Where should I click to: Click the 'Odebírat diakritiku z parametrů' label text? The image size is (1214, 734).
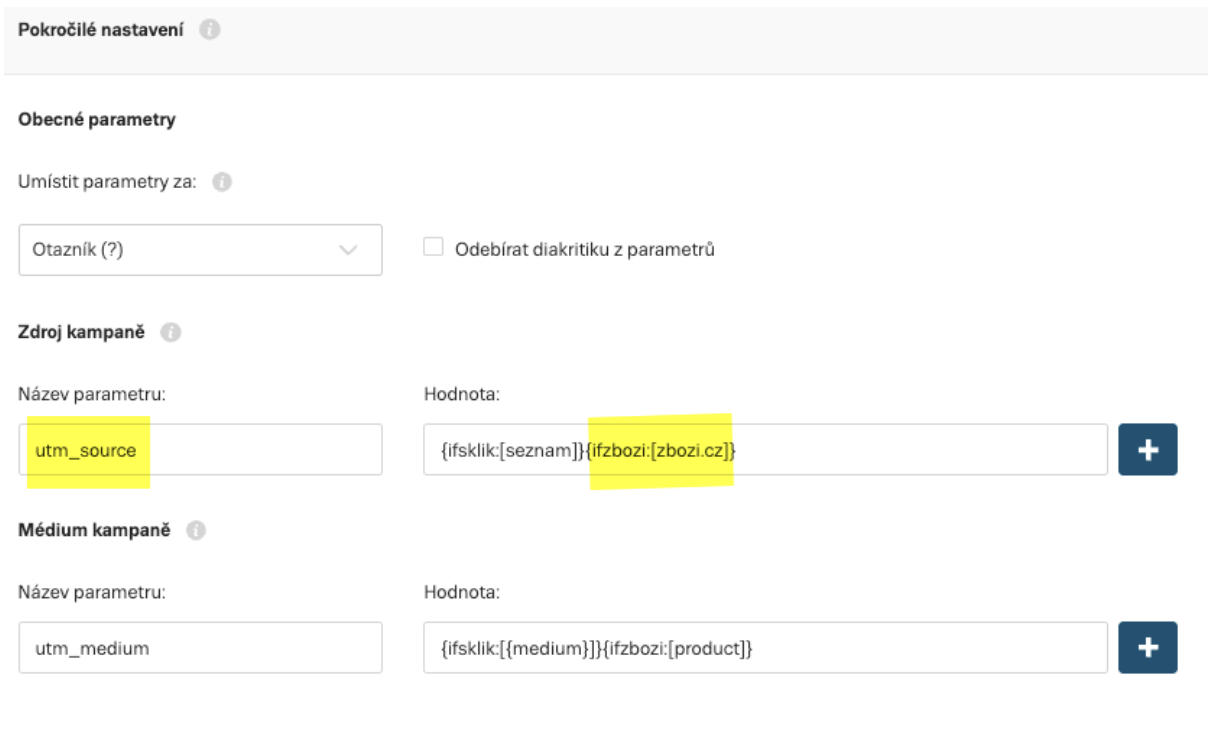click(584, 250)
